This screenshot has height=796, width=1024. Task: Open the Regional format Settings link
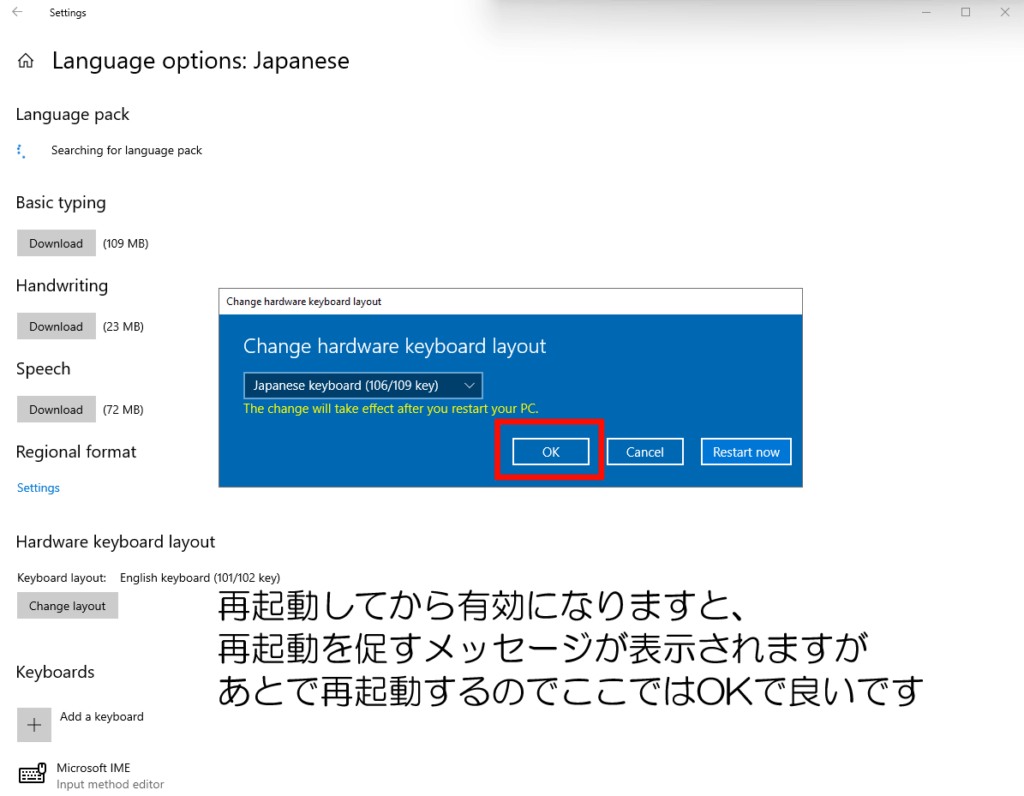(38, 488)
